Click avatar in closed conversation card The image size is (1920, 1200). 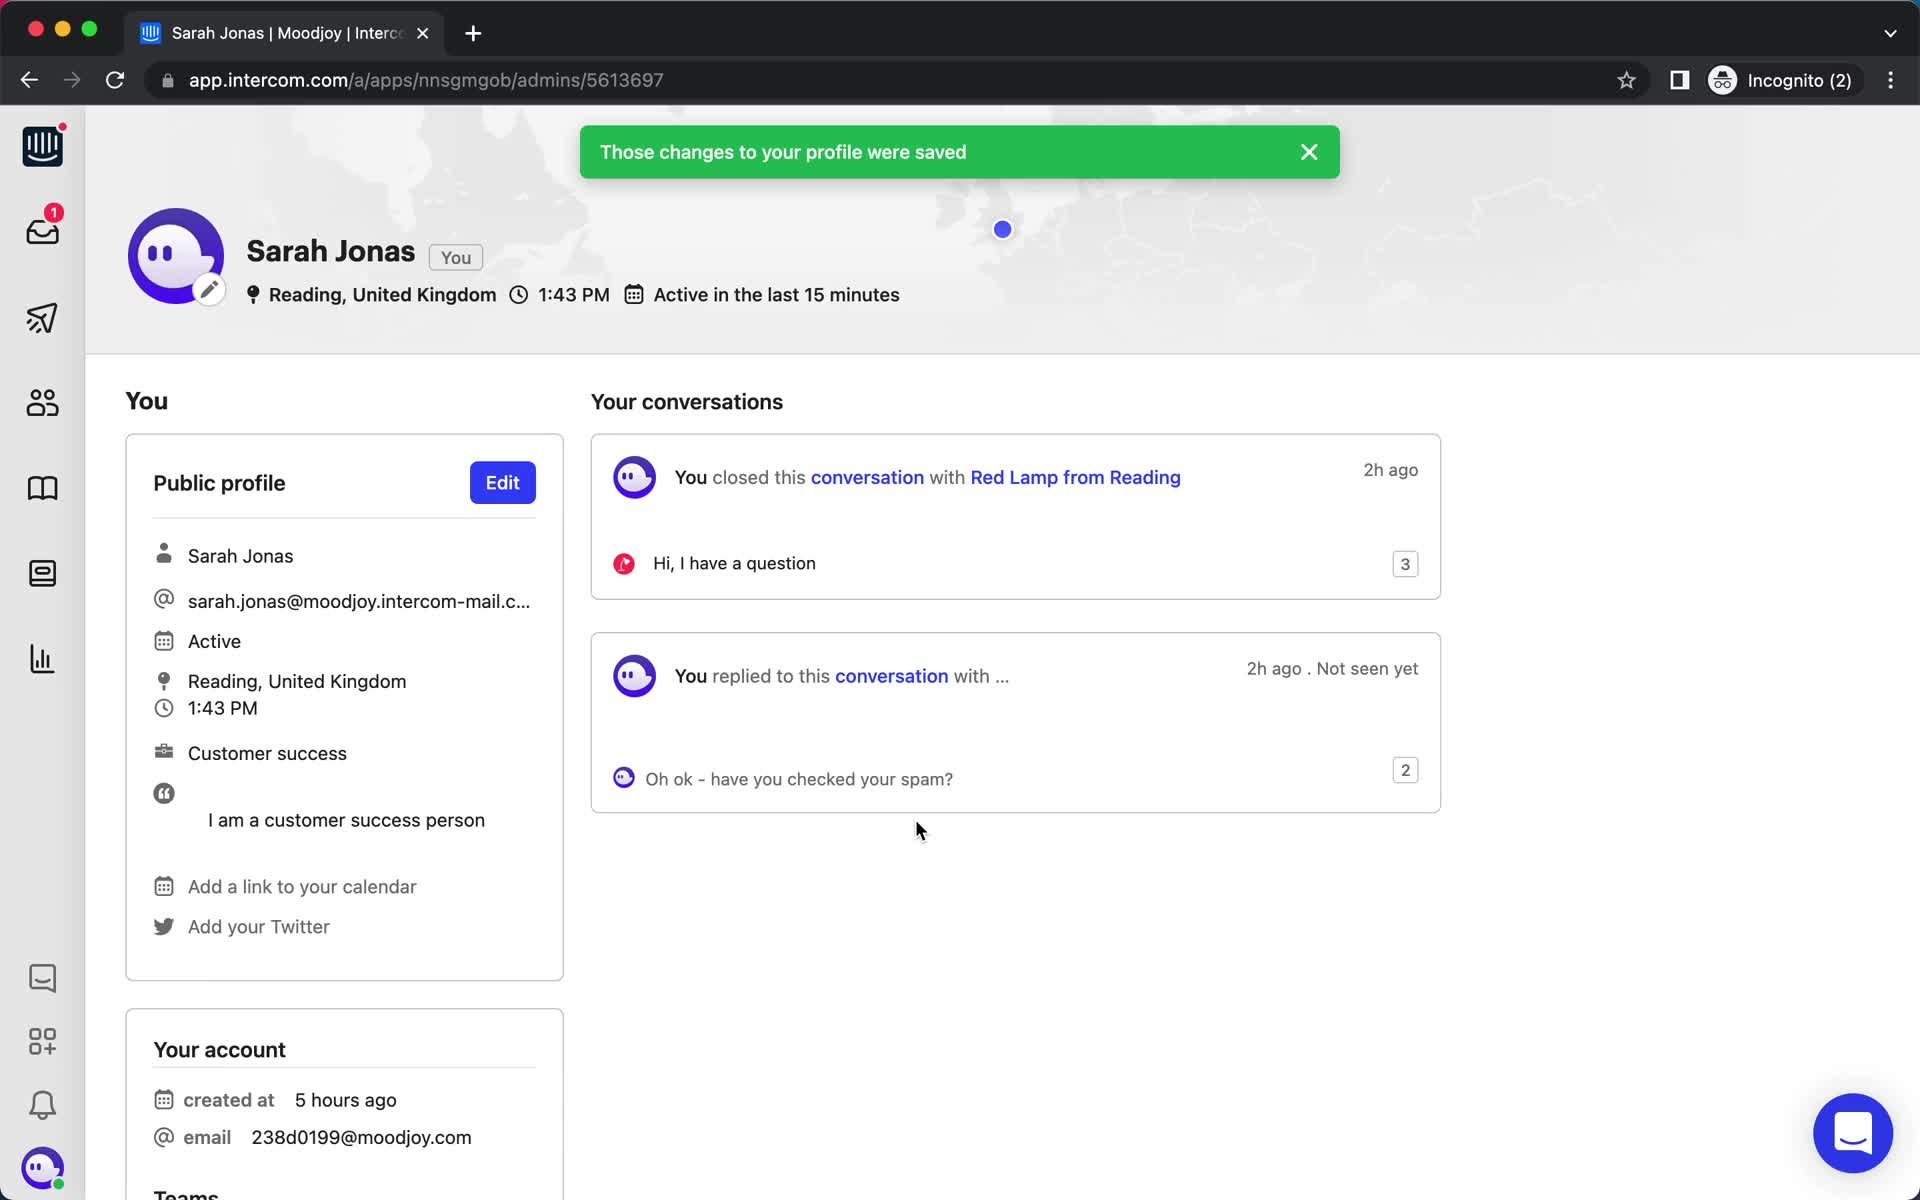pyautogui.click(x=634, y=478)
